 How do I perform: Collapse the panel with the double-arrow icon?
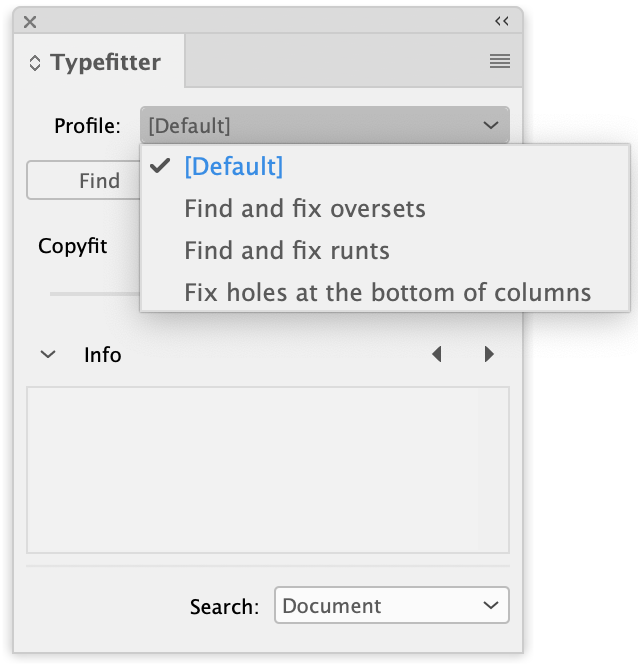coord(502,21)
